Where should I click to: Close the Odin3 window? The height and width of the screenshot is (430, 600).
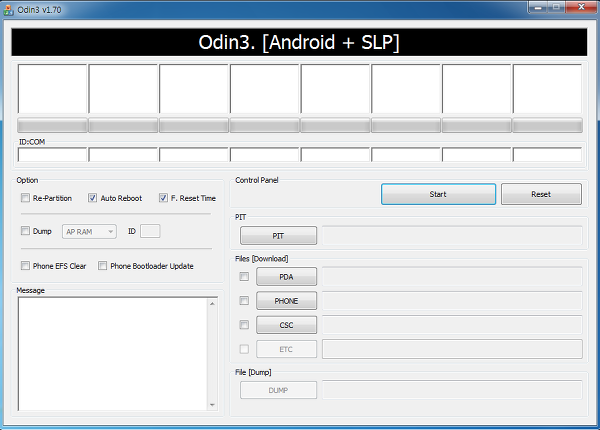[x=581, y=7]
